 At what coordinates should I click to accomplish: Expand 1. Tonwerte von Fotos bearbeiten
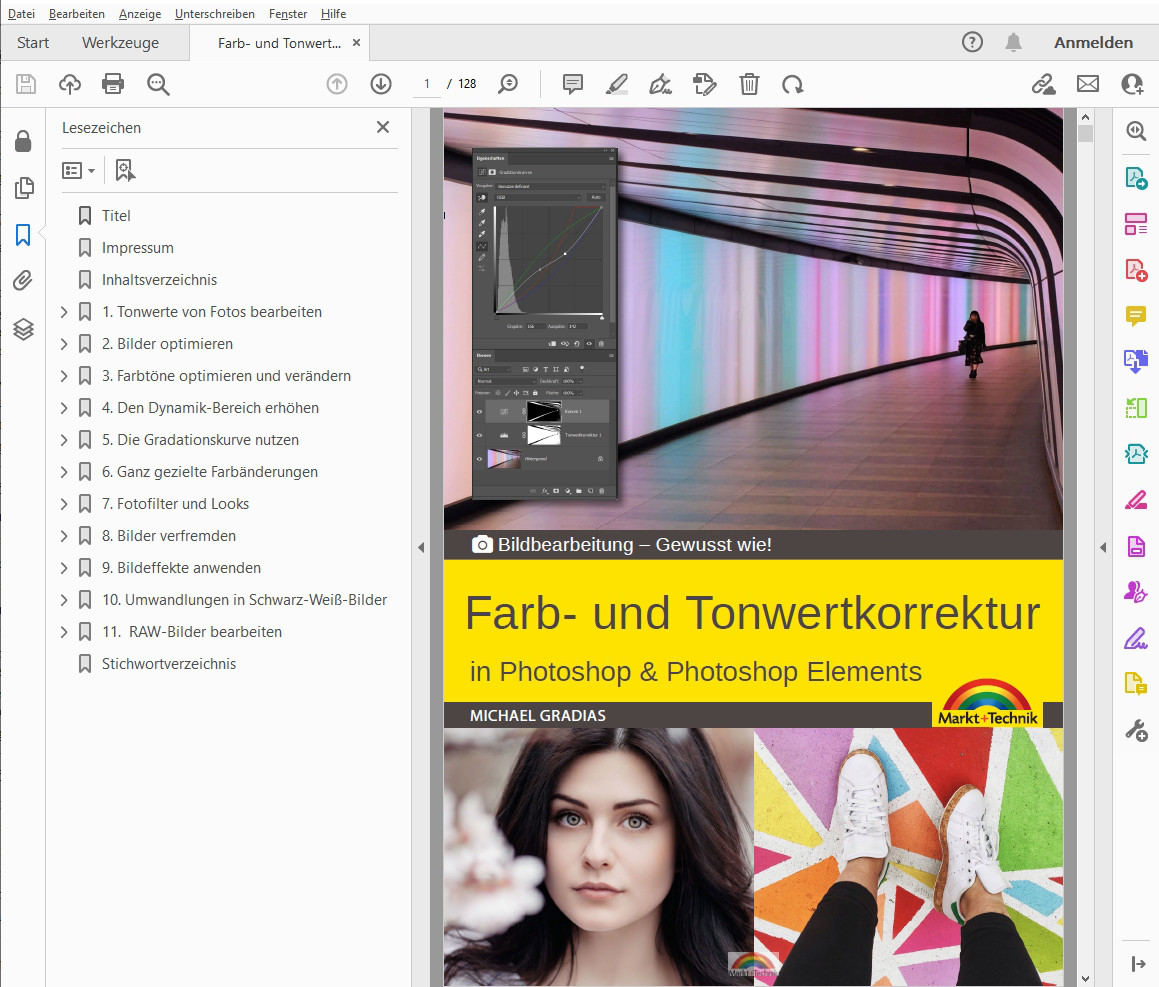coord(64,312)
